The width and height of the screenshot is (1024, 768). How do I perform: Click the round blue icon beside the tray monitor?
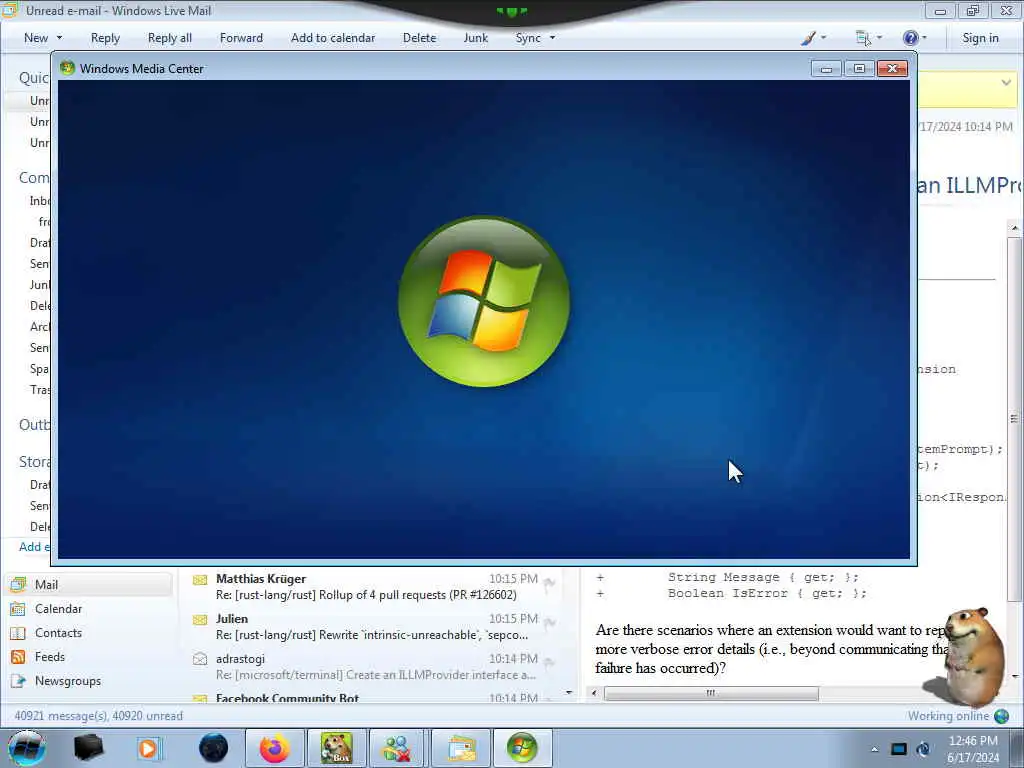click(x=923, y=749)
